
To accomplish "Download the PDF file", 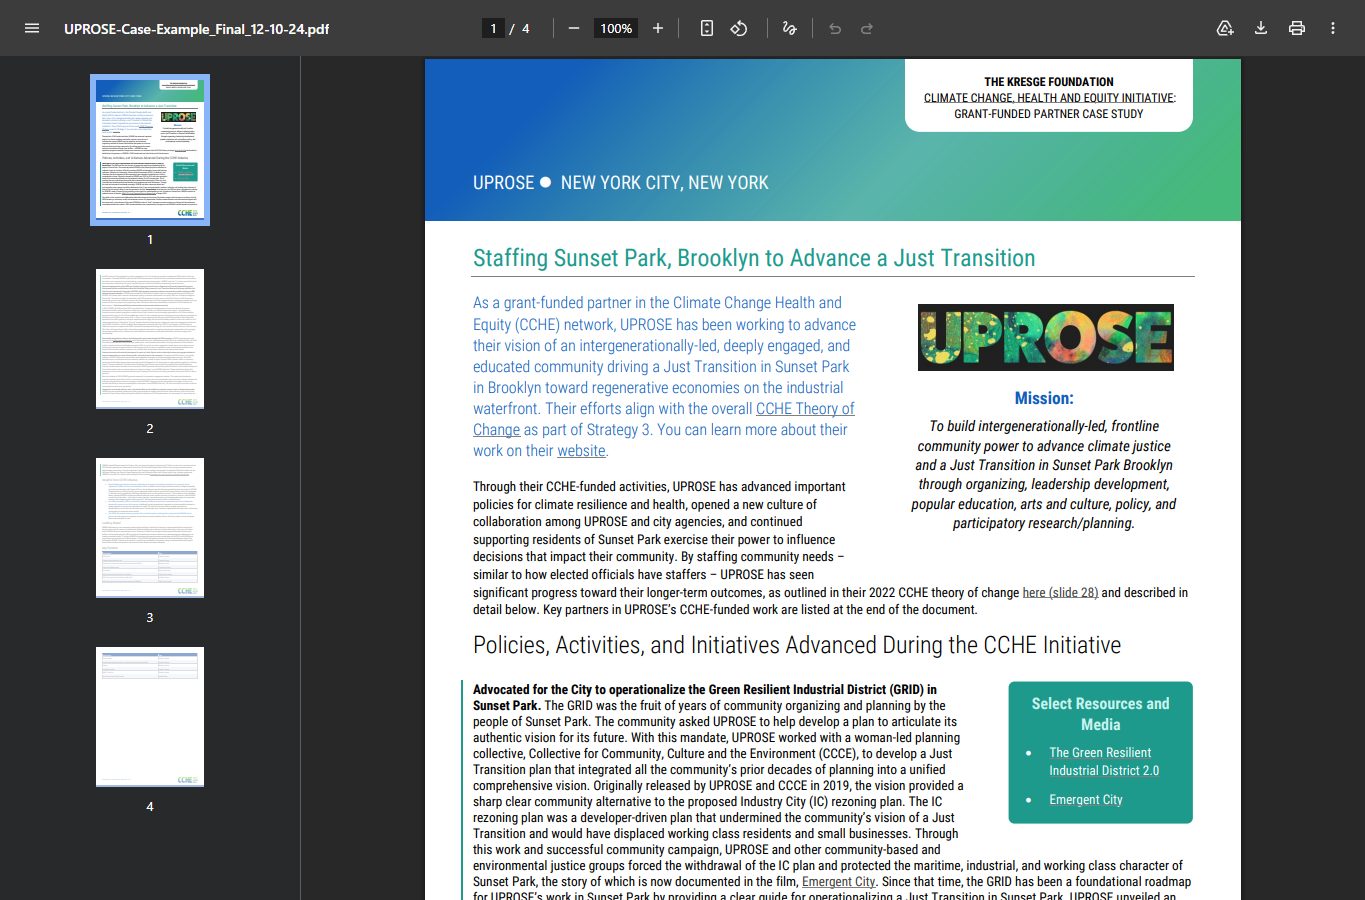I will coord(1261,28).
